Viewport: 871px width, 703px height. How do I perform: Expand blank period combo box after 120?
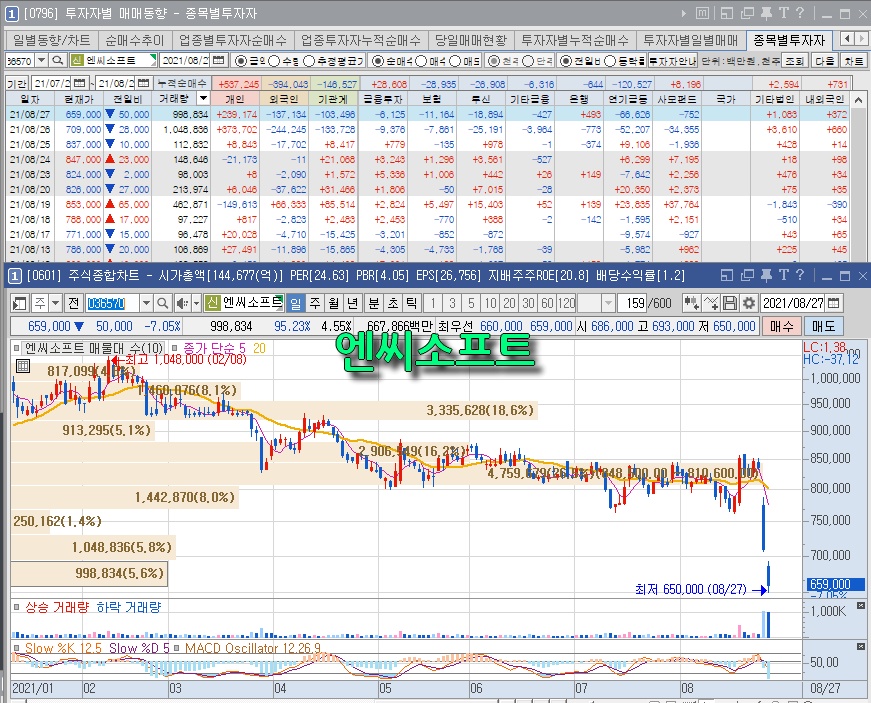pos(608,303)
